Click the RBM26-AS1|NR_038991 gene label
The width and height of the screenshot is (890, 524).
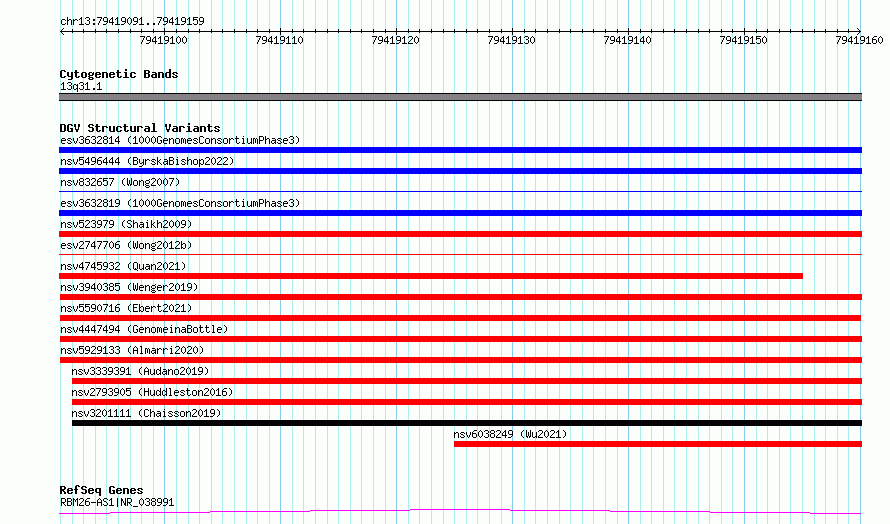click(117, 502)
